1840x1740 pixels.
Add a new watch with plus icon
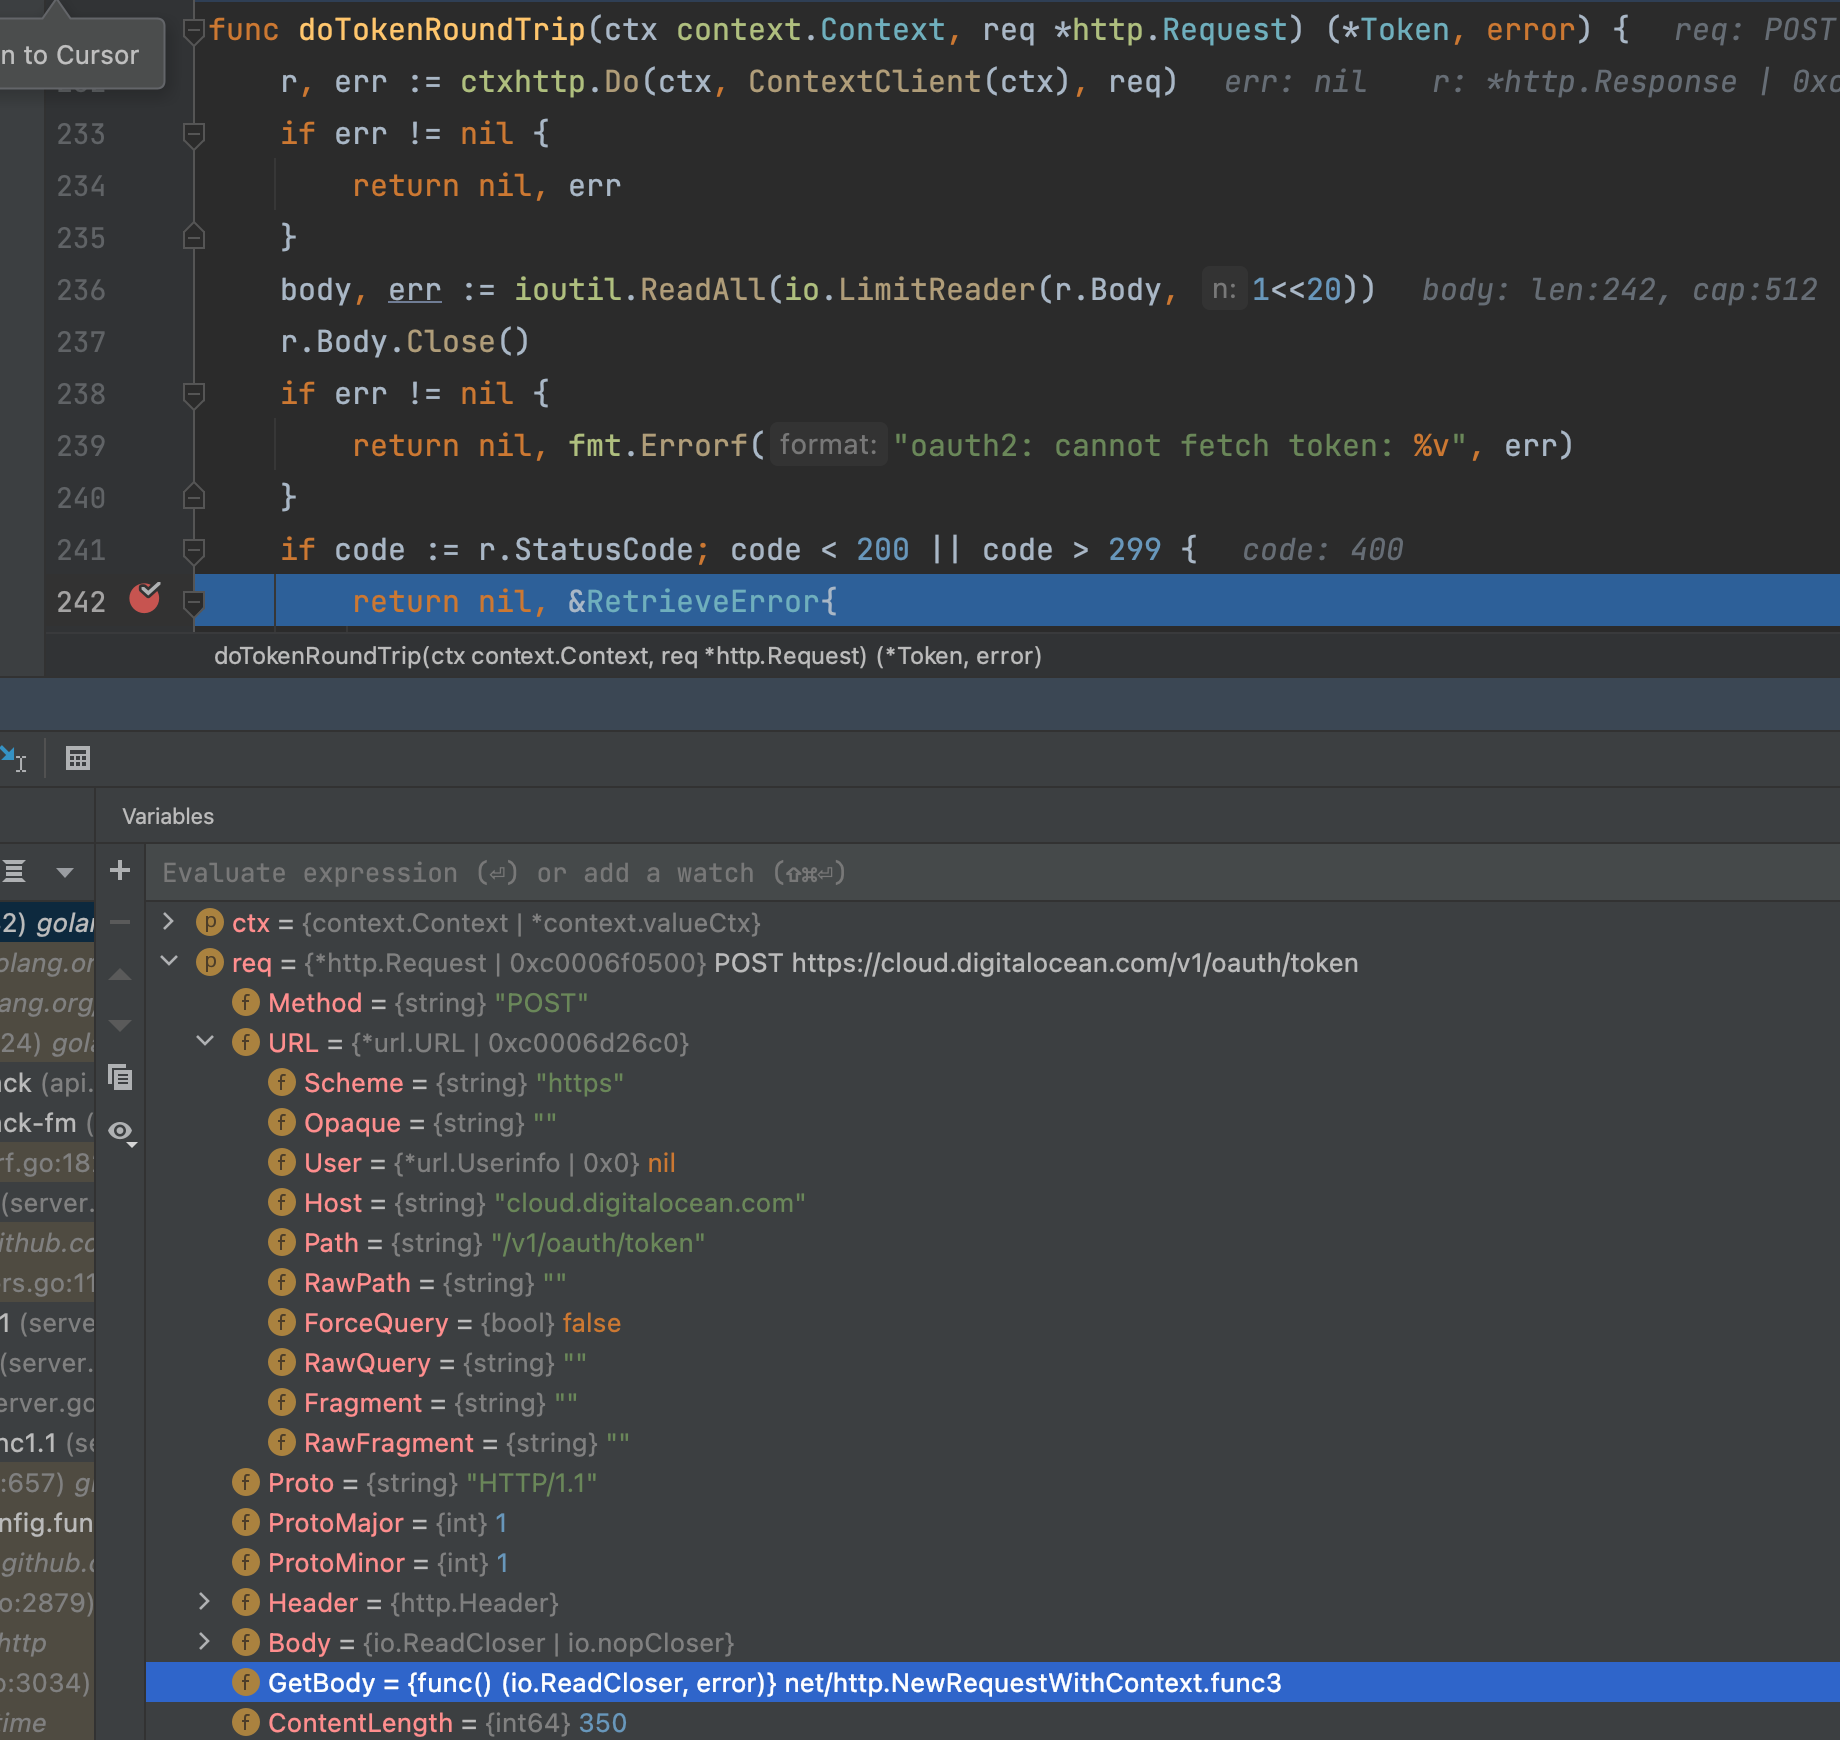(120, 871)
